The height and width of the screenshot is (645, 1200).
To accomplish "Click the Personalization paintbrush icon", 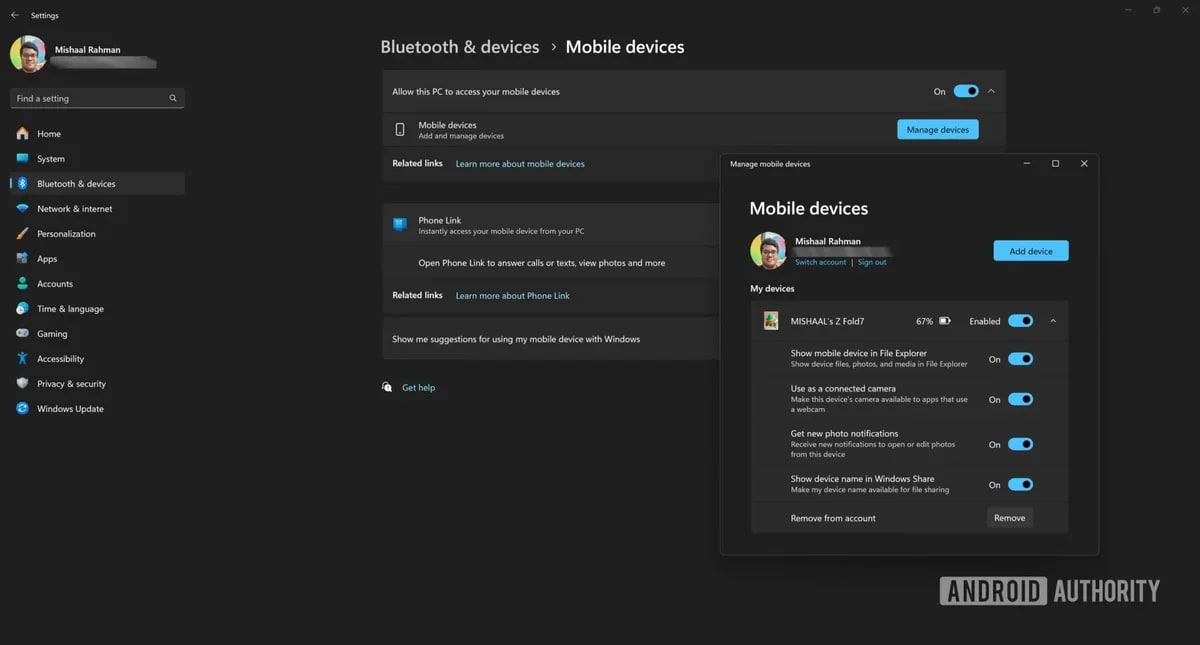I will 22,234.
